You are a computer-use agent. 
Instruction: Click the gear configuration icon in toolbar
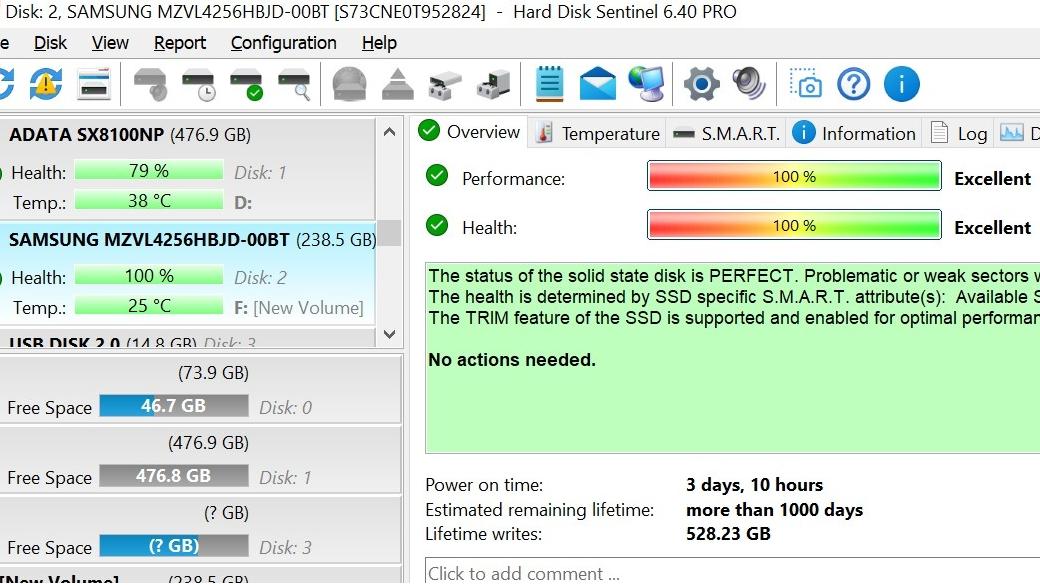(701, 84)
